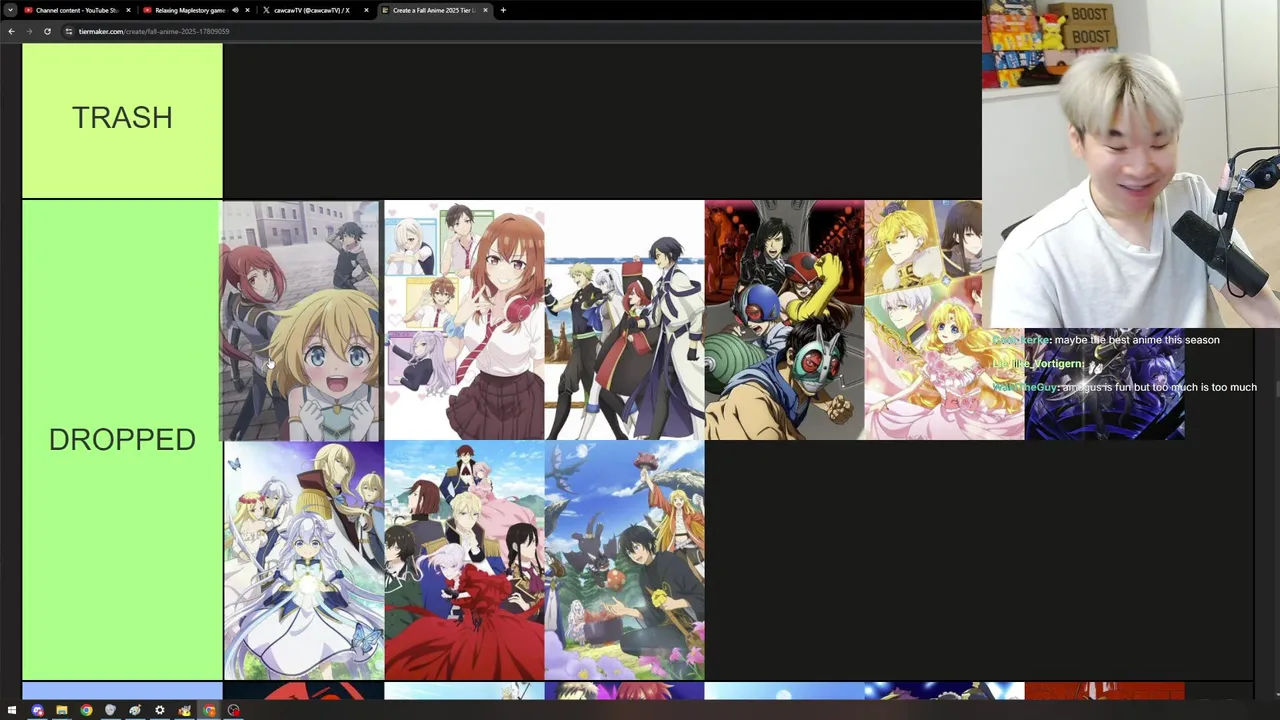1280x720 pixels.
Task: Open active Chrome profile window in taskbar
Action: [x=209, y=710]
